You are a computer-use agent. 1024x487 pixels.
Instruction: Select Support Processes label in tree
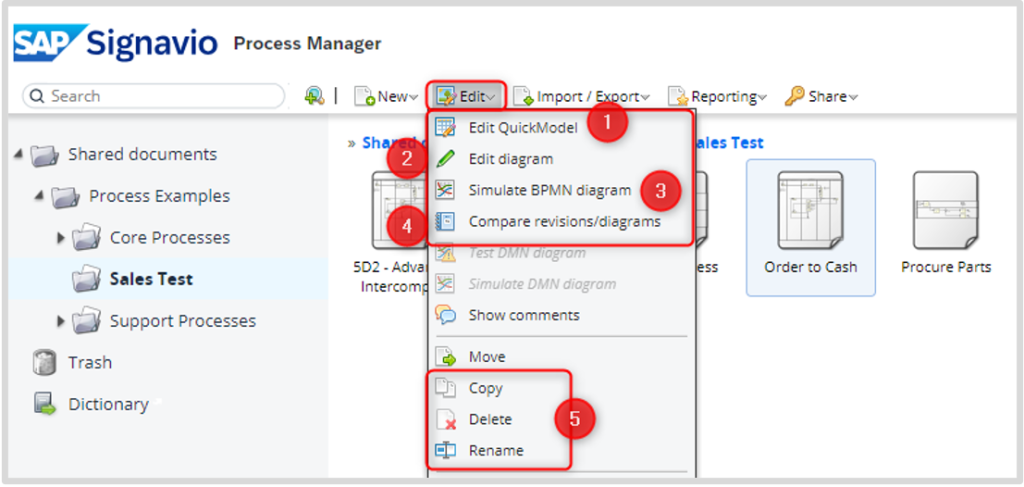point(183,321)
